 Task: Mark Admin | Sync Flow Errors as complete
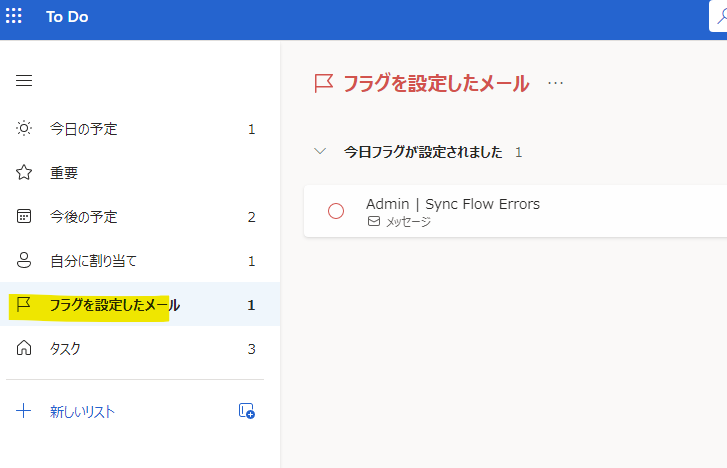pyautogui.click(x=336, y=211)
